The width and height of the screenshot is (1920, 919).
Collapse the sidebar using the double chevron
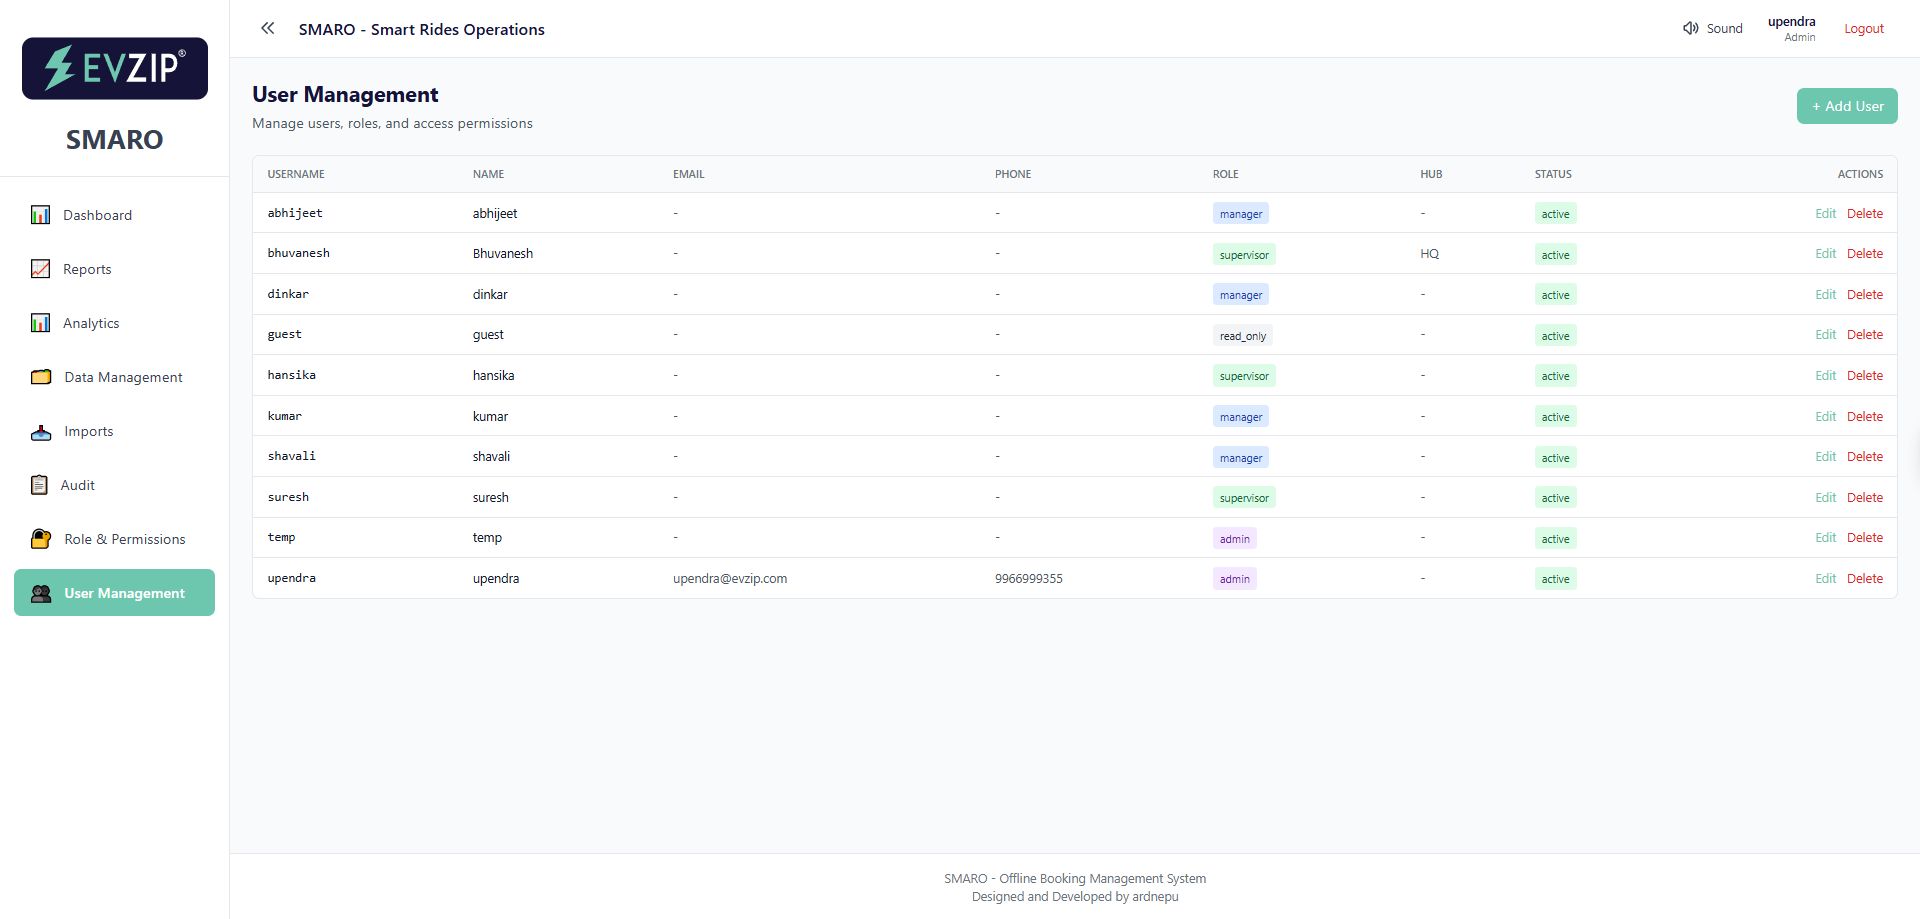pyautogui.click(x=267, y=28)
